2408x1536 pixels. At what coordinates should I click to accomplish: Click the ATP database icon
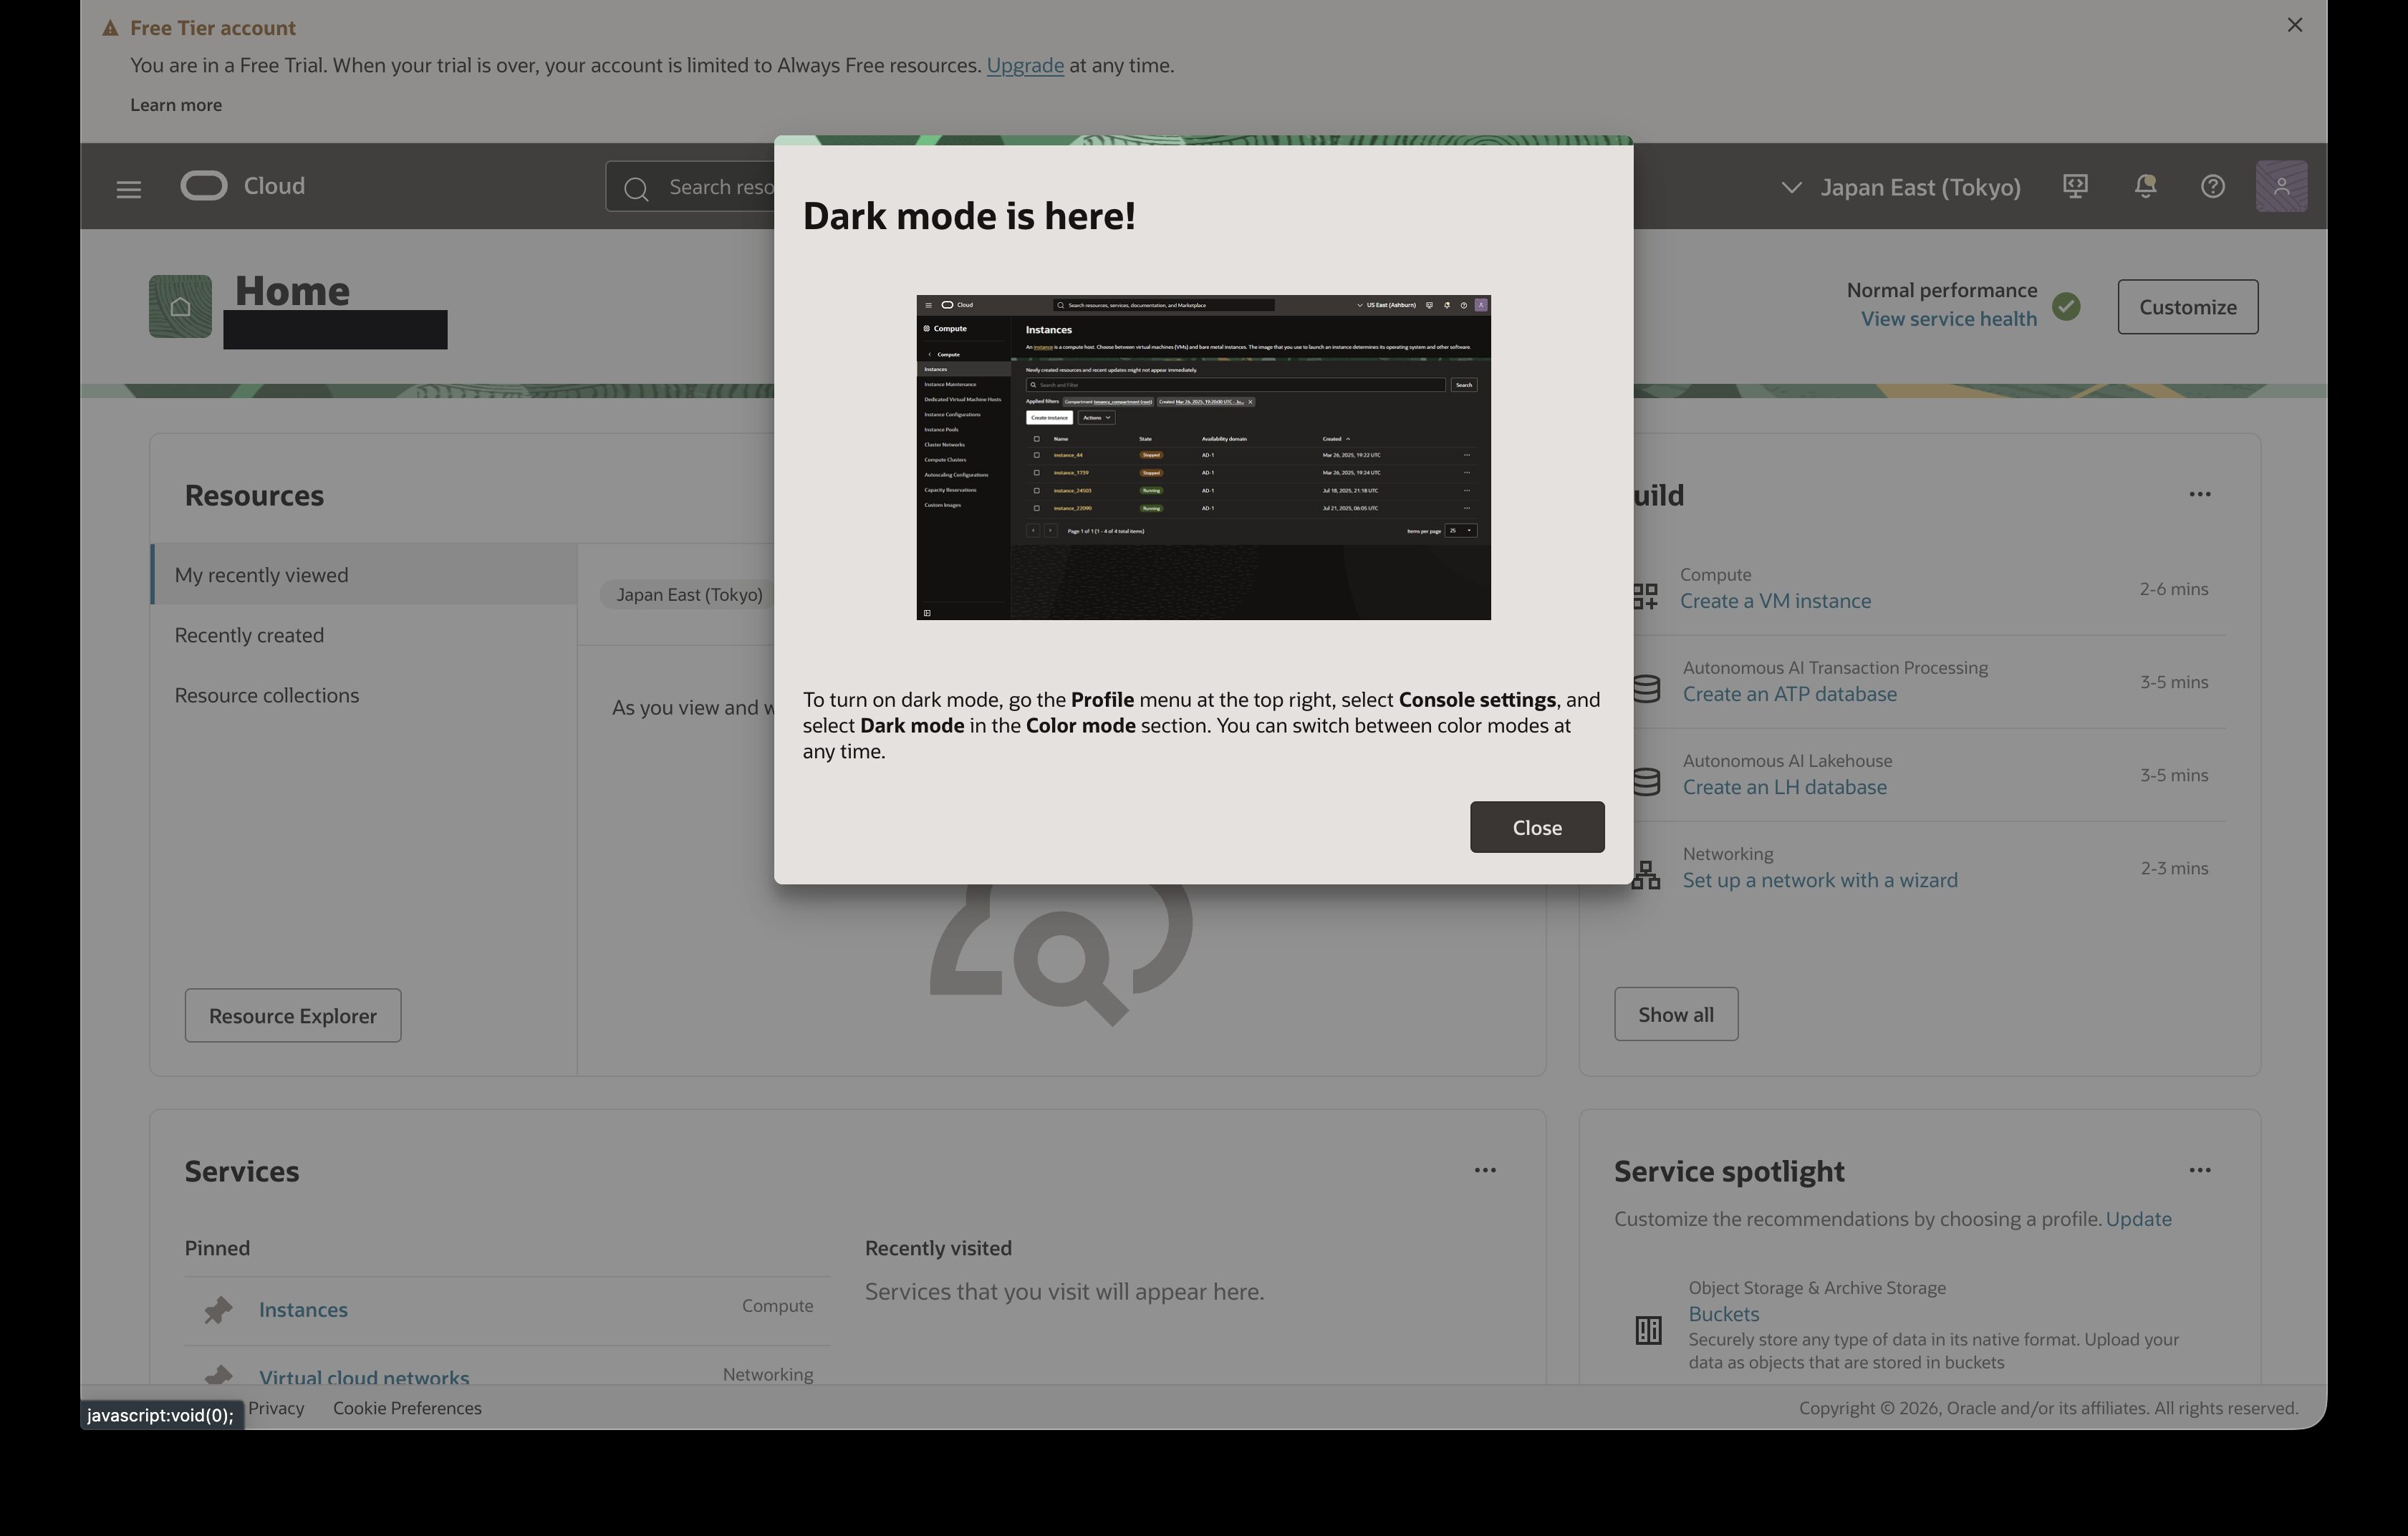pos(1647,688)
